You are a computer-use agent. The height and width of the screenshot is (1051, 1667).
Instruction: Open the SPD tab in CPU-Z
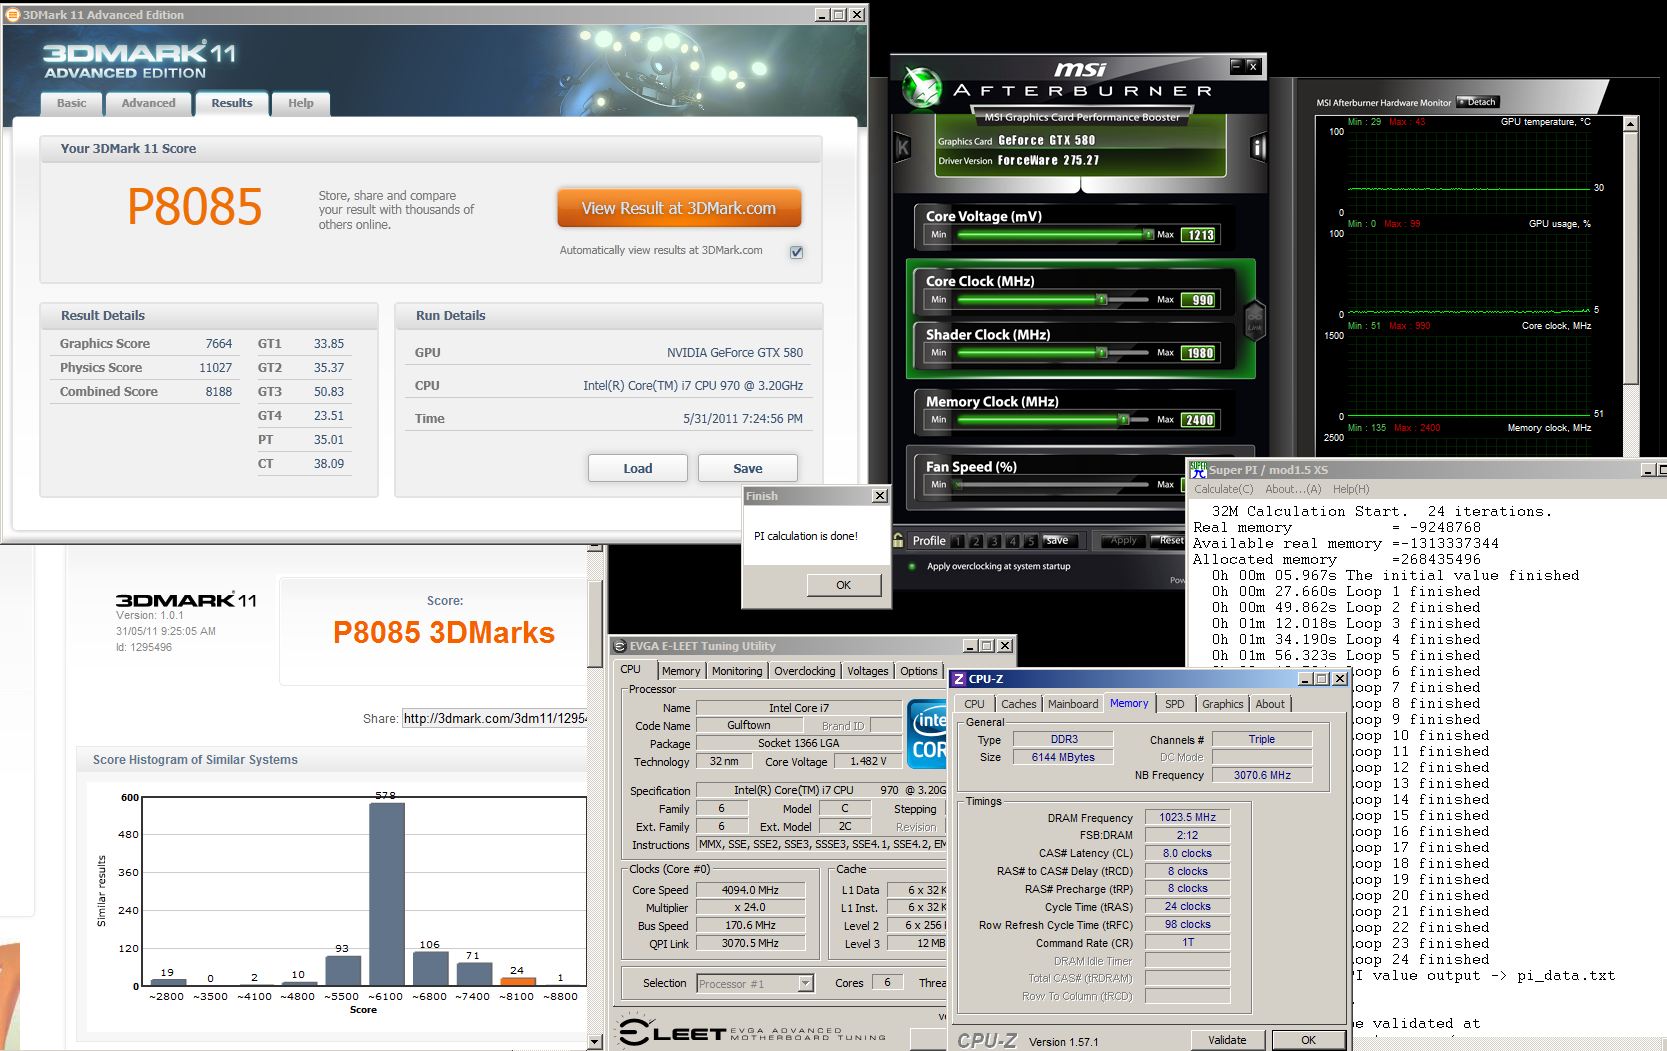coord(1174,704)
